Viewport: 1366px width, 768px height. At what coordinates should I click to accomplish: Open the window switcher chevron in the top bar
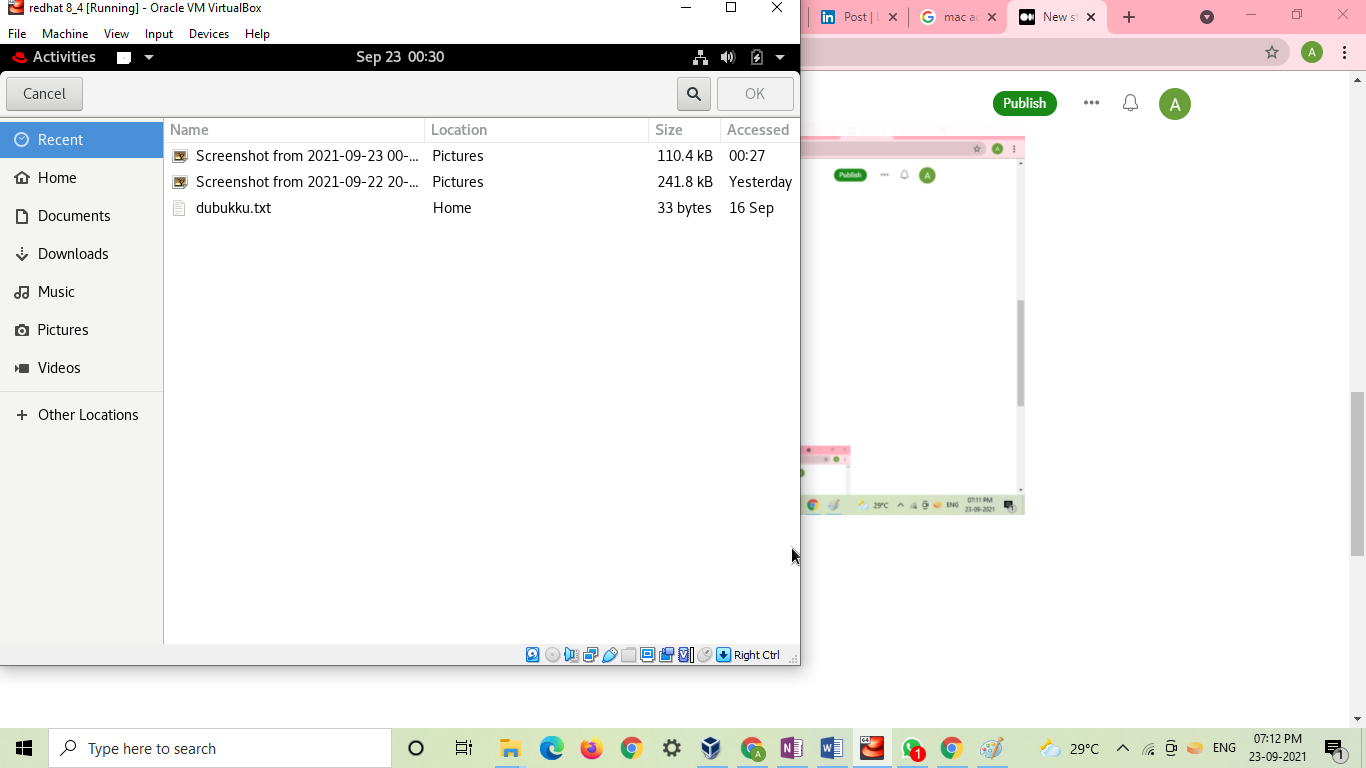pyautogui.click(x=148, y=57)
